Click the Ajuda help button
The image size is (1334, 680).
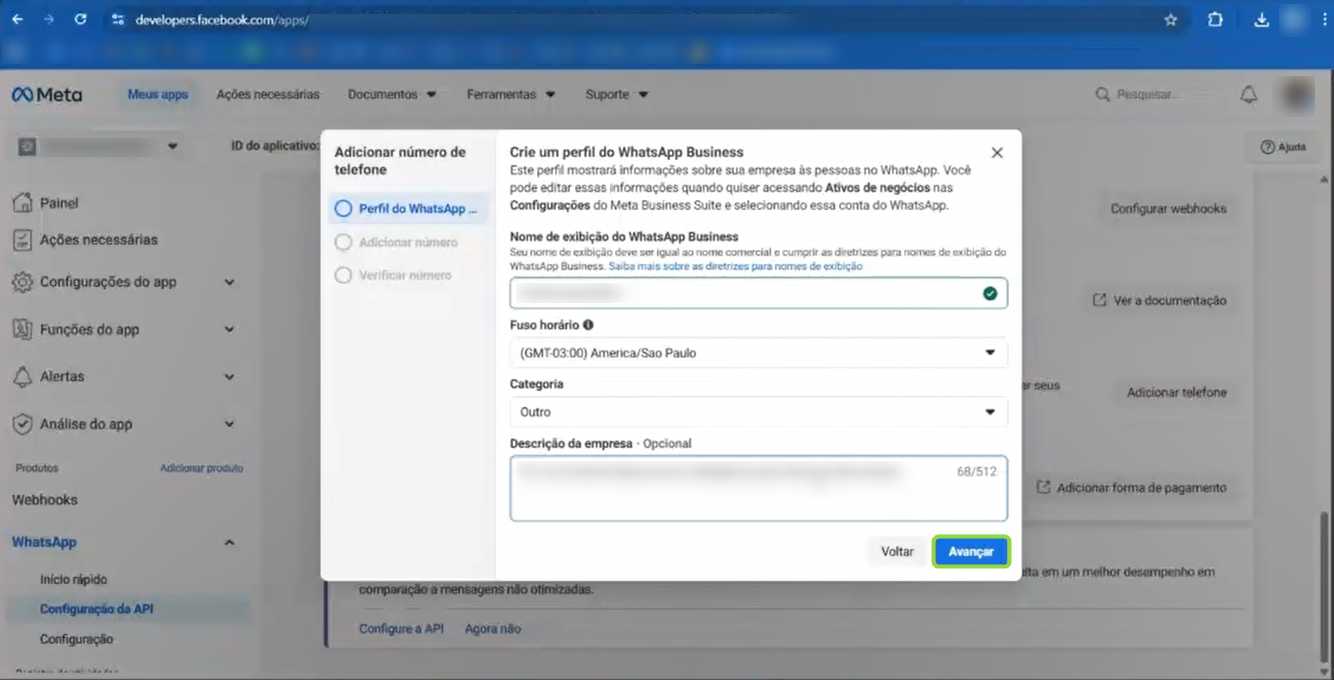click(x=1283, y=147)
